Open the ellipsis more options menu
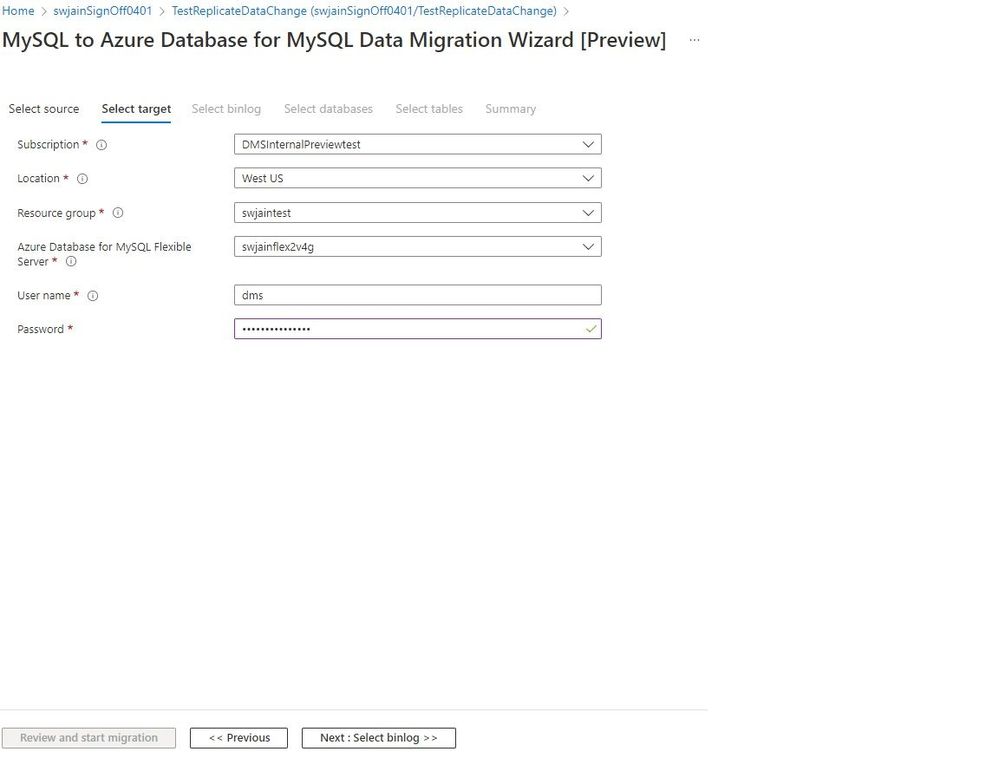 pos(694,40)
